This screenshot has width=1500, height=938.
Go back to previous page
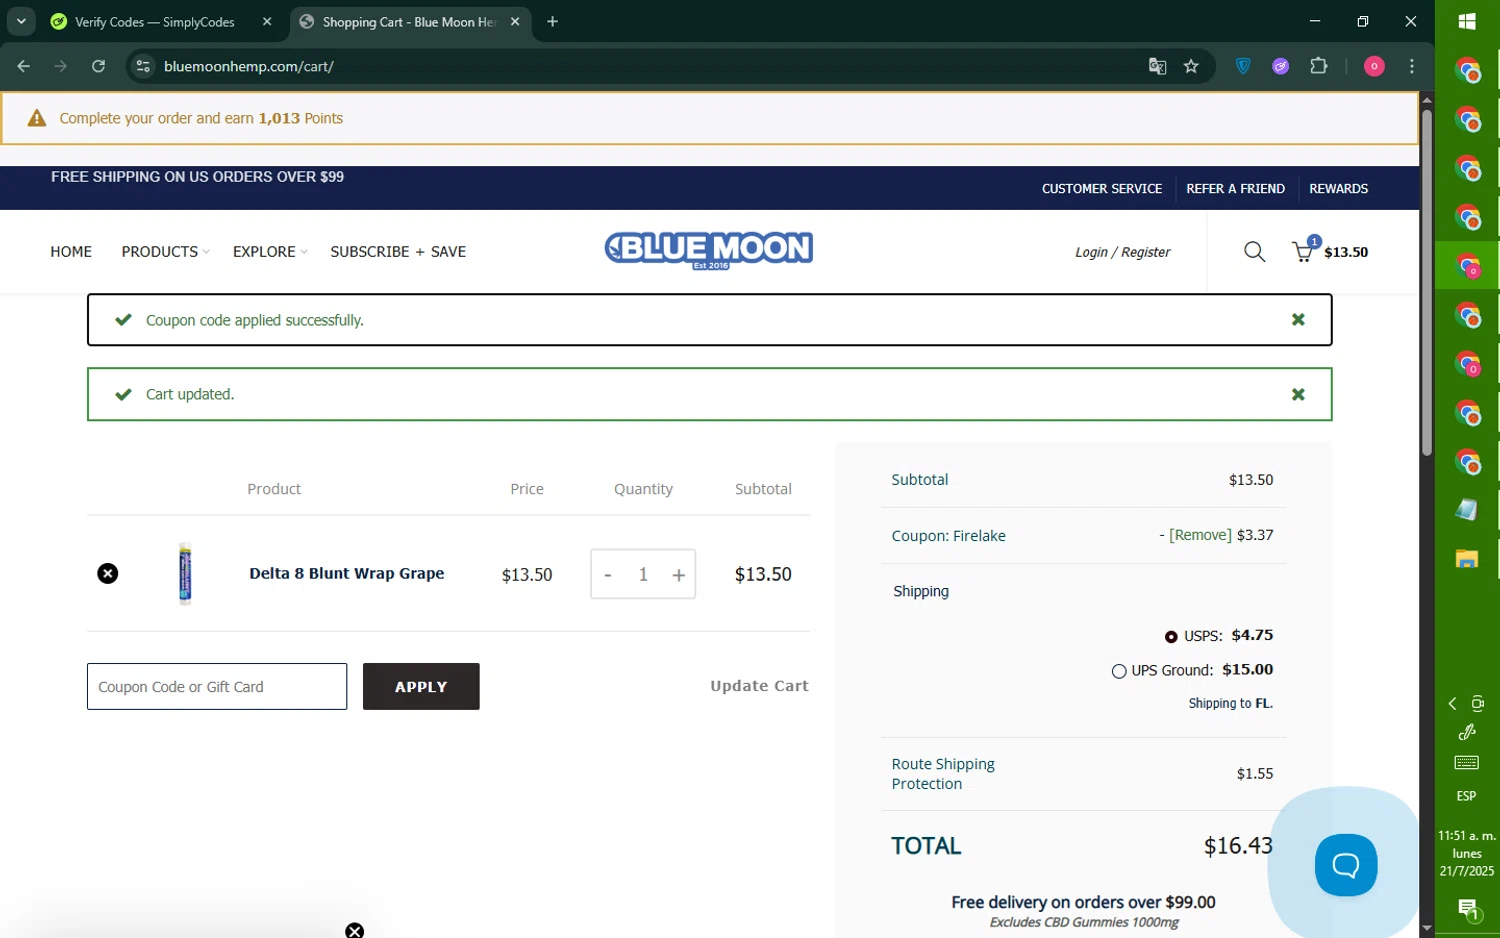pos(24,66)
